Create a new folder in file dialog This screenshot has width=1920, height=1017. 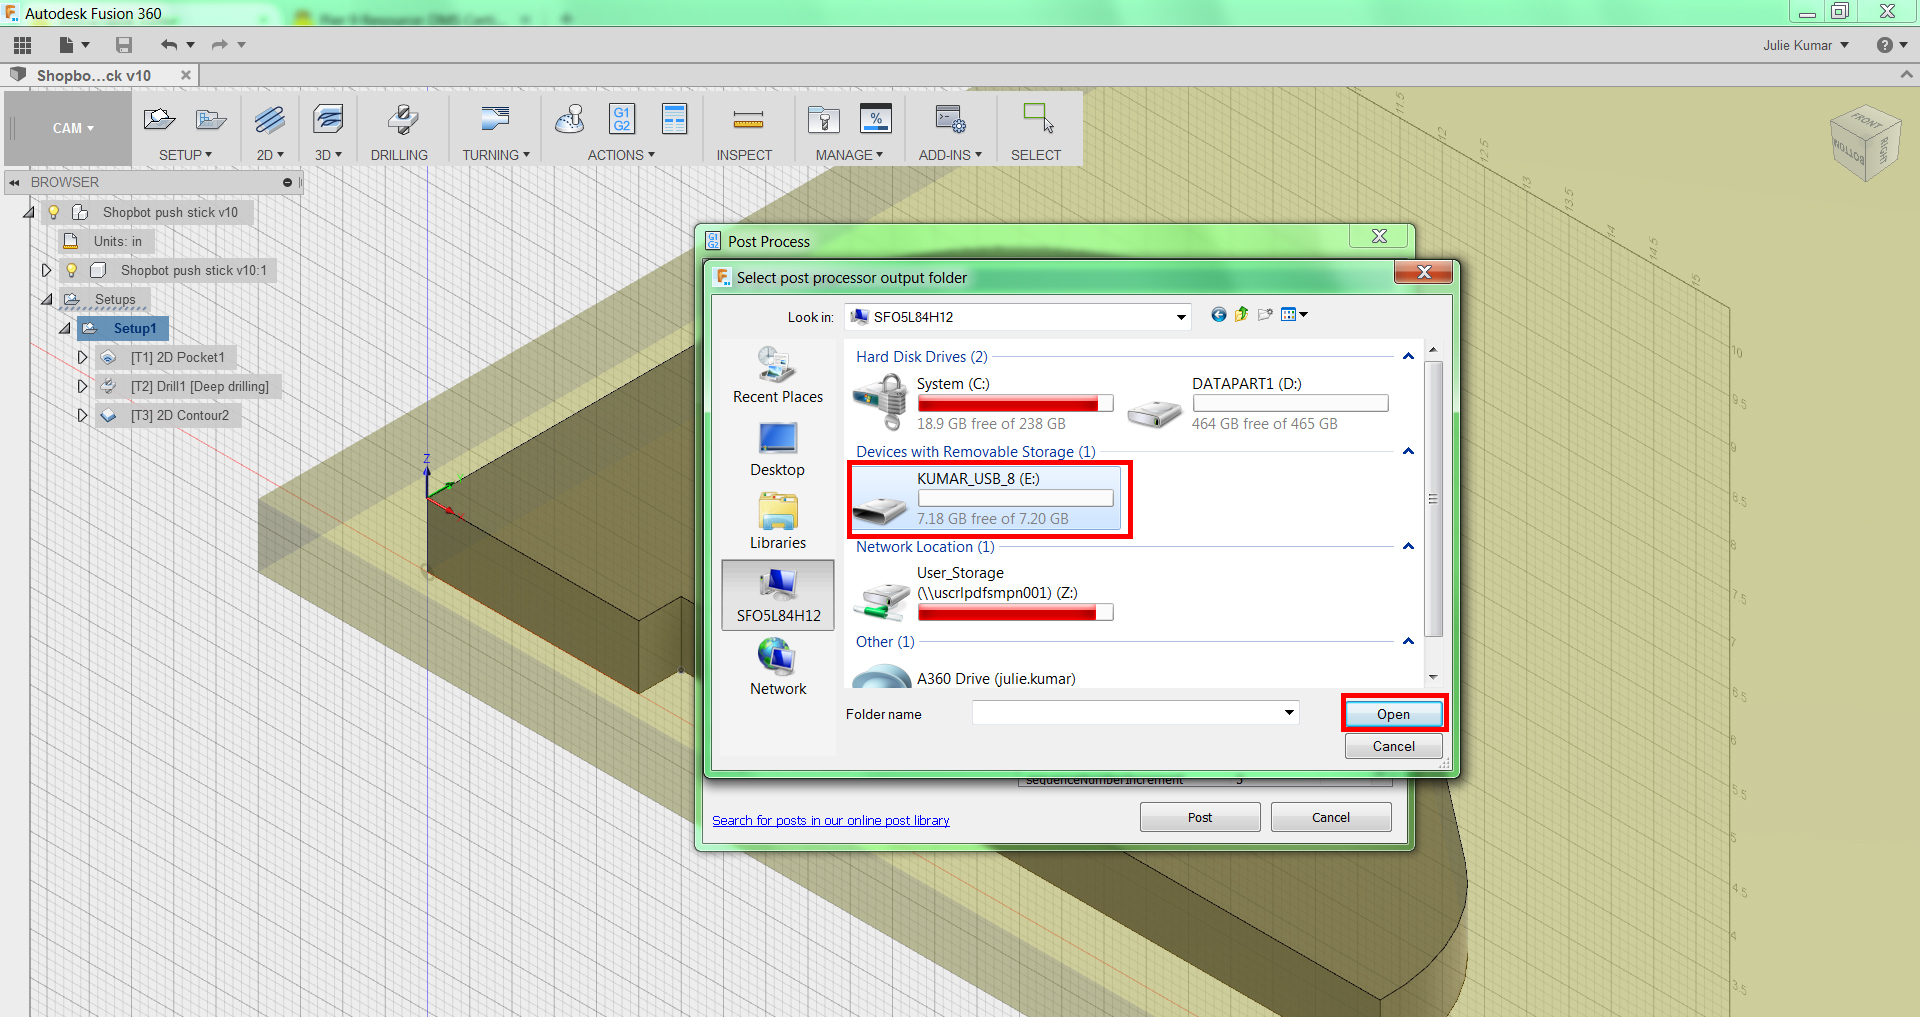point(1265,315)
